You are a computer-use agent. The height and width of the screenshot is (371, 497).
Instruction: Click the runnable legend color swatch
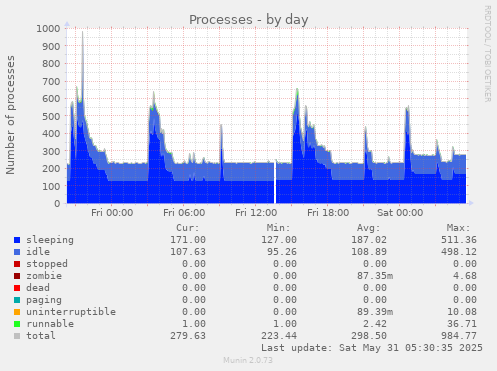pos(17,324)
